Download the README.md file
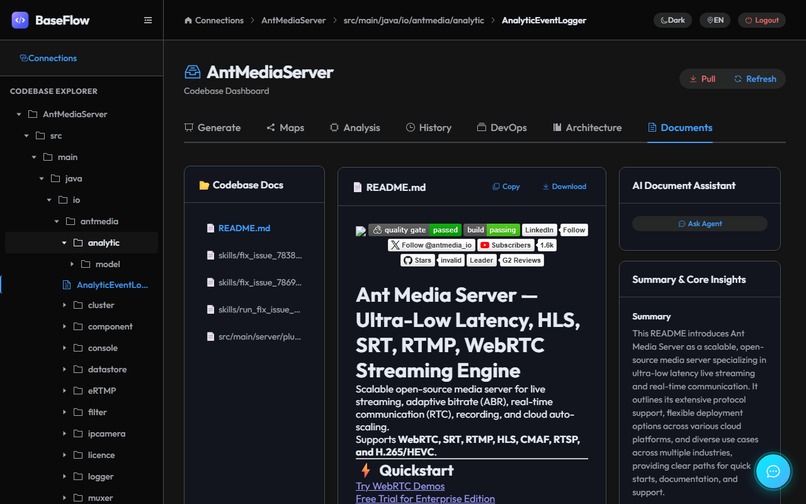806x504 pixels. 564,187
